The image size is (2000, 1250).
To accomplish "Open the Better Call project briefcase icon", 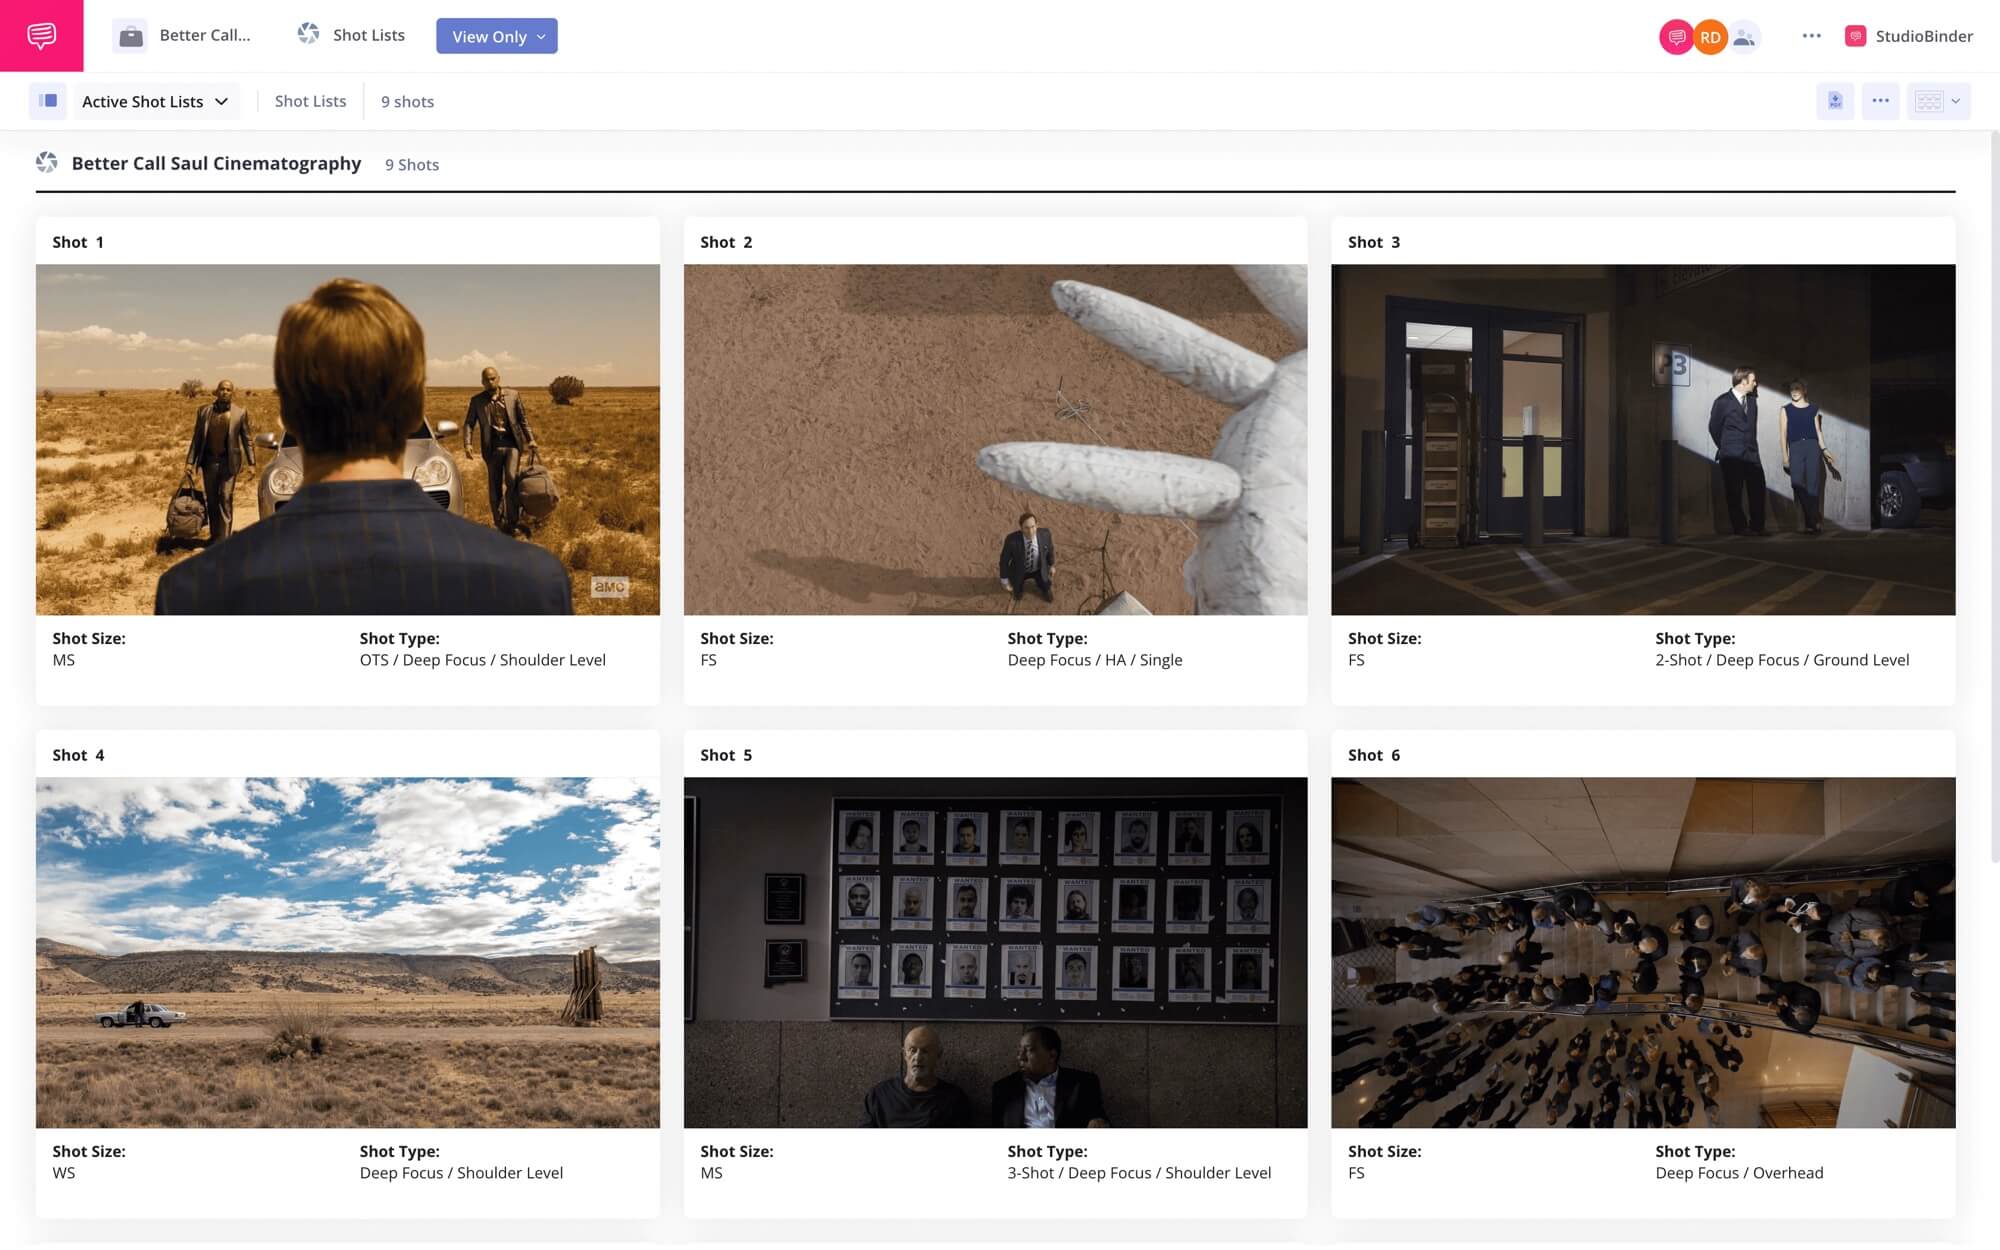I will coord(130,36).
